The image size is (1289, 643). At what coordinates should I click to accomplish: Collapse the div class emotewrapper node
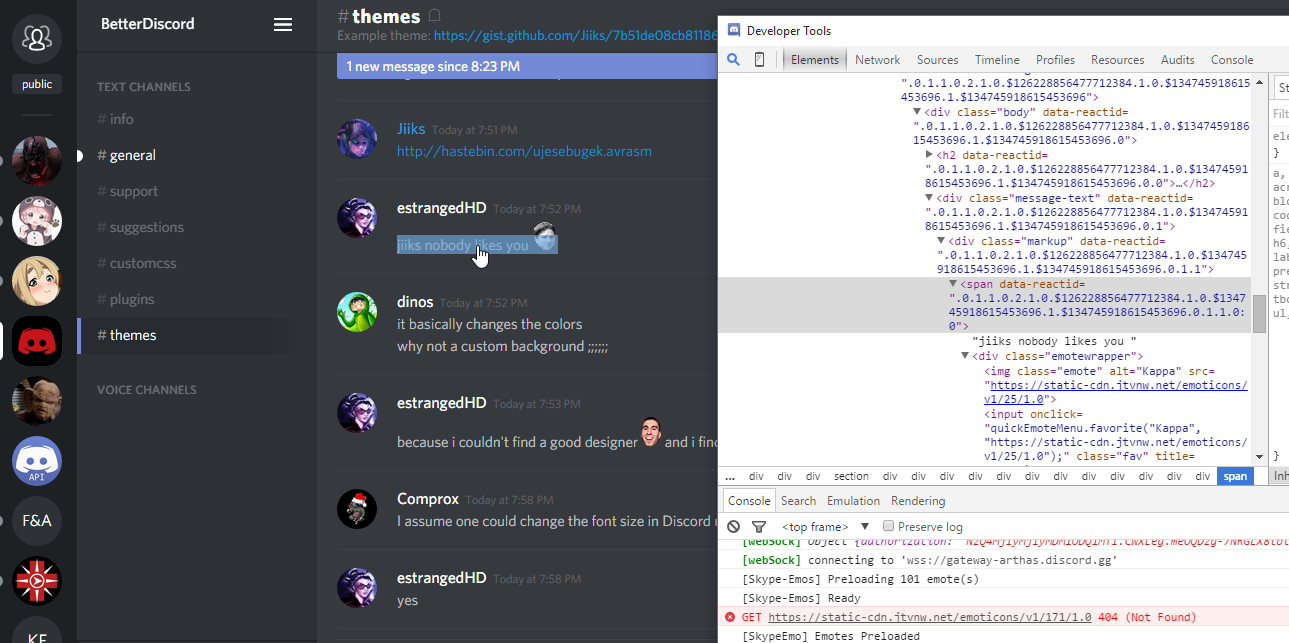point(965,356)
